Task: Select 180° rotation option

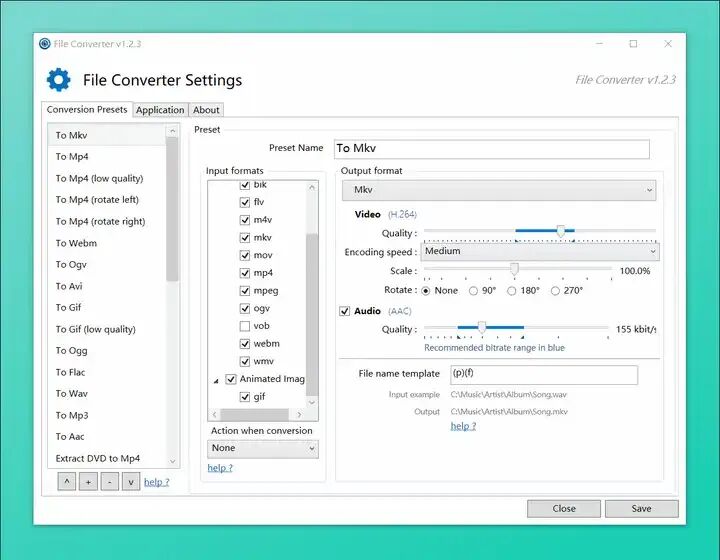Action: [x=512, y=291]
